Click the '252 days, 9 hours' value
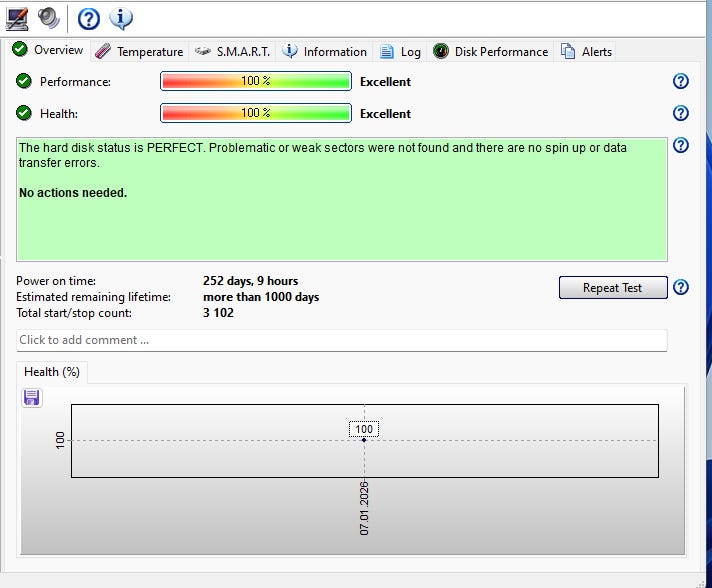 [x=251, y=281]
